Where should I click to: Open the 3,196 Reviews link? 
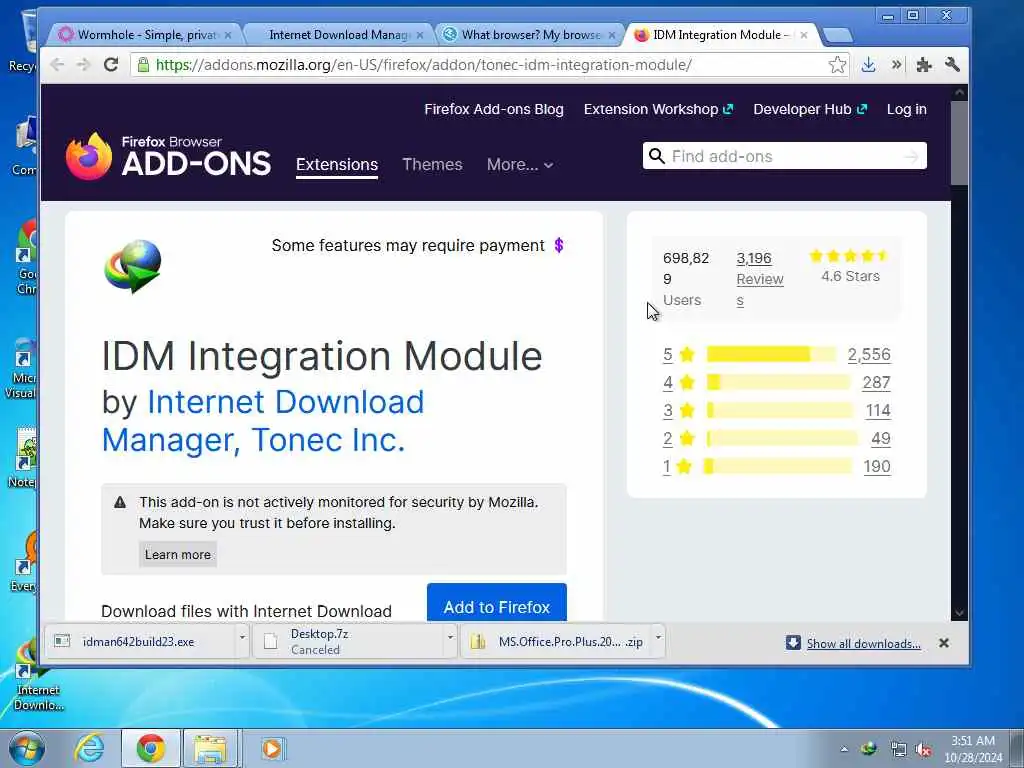(x=760, y=279)
